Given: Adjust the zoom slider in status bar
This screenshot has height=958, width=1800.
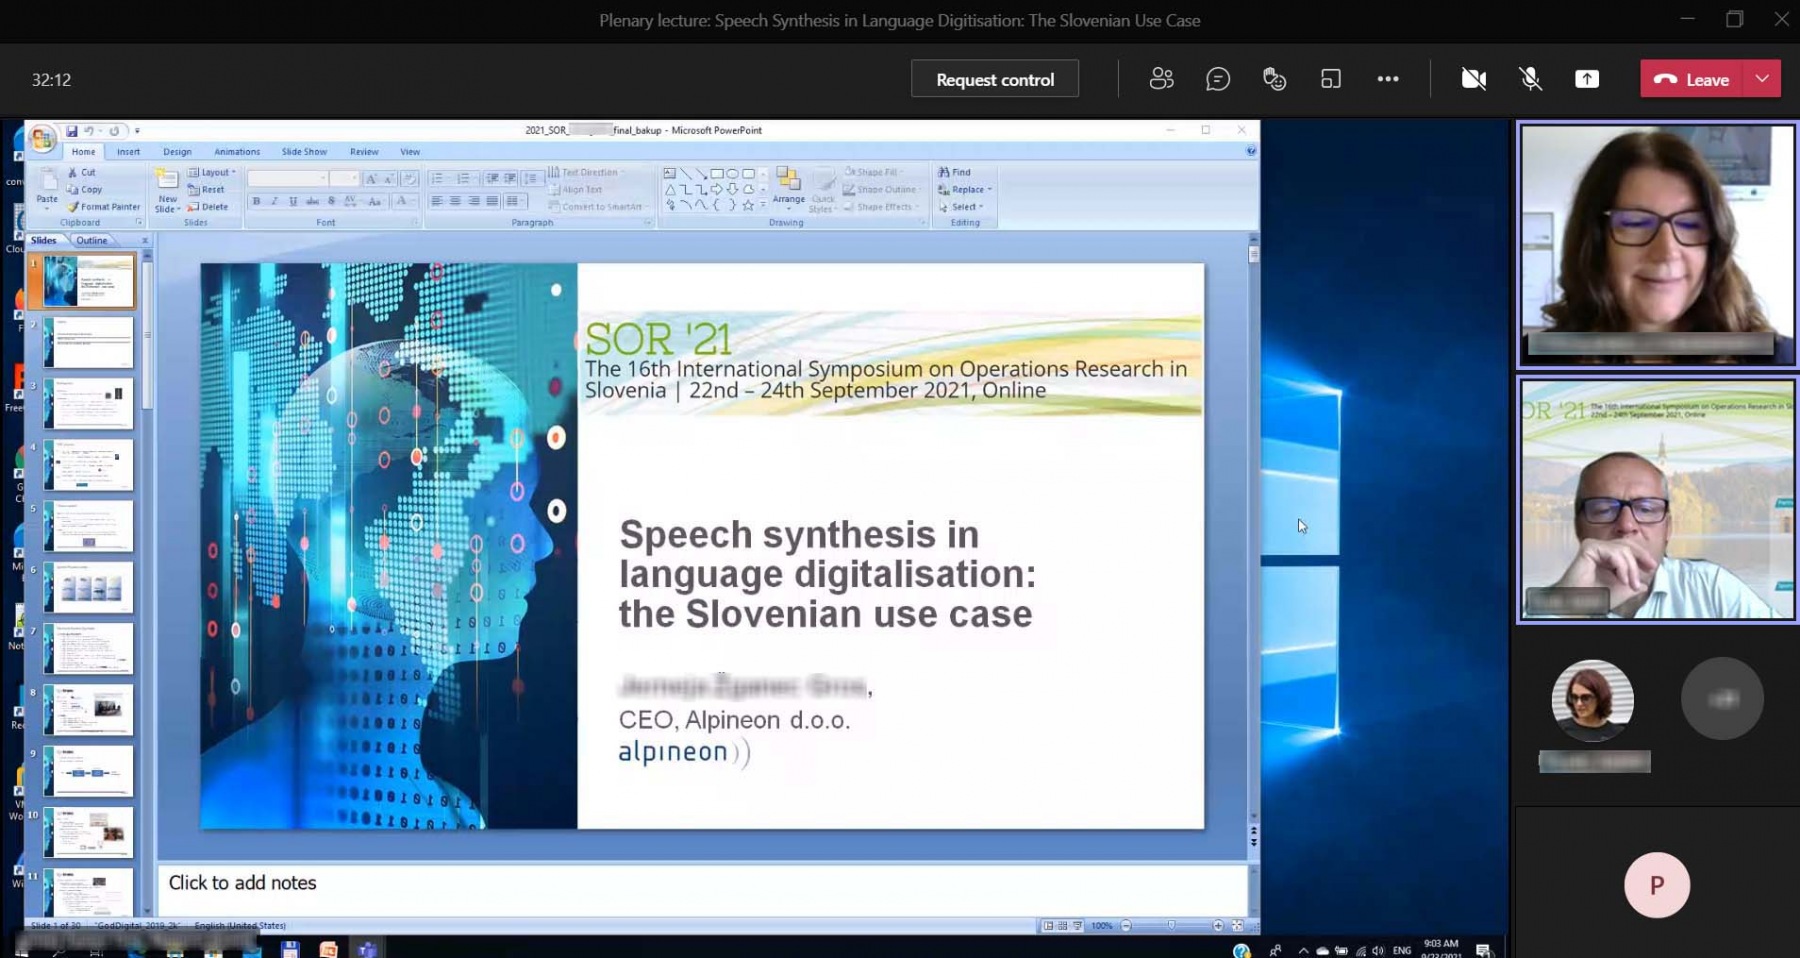Looking at the screenshot, I should pos(1171,926).
